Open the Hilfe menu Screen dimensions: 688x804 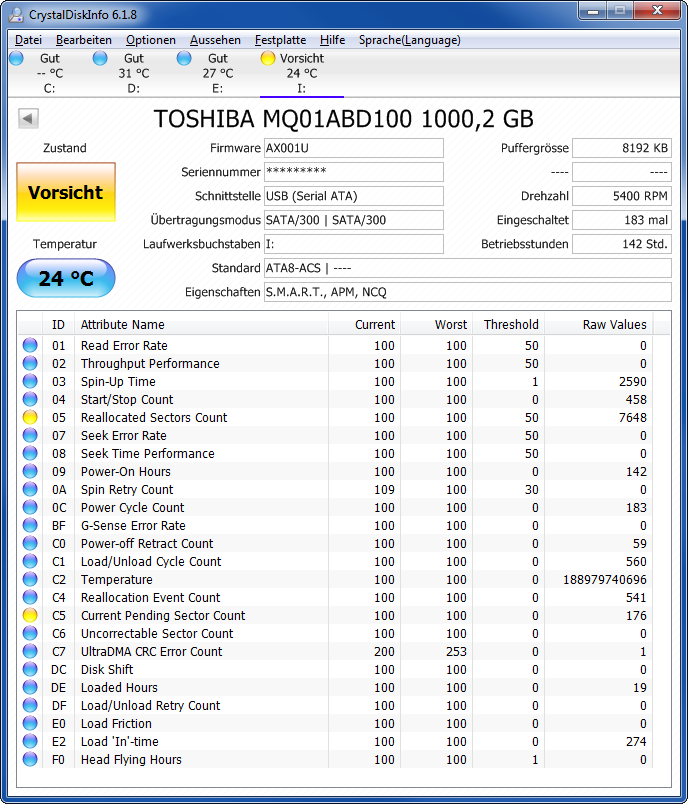pos(332,40)
